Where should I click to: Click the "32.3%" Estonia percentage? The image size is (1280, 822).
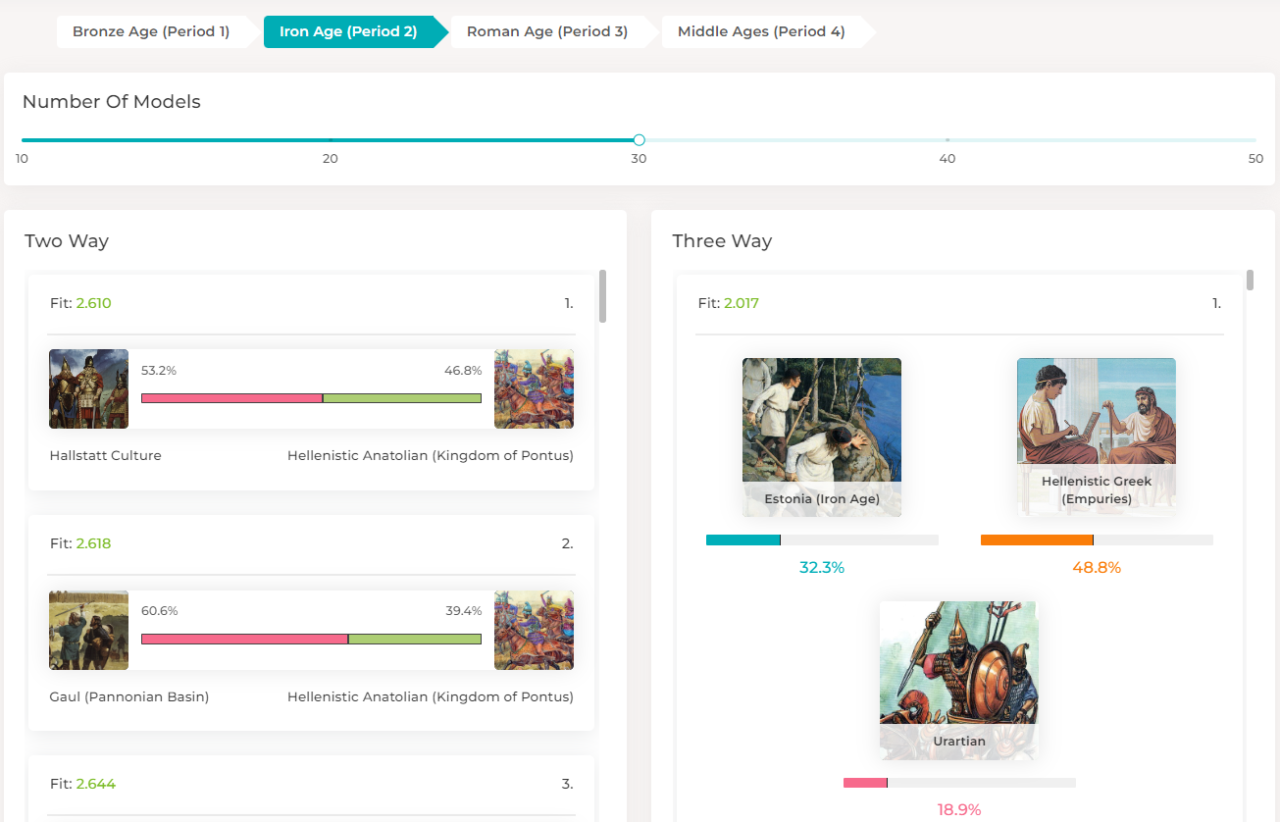(x=822, y=568)
